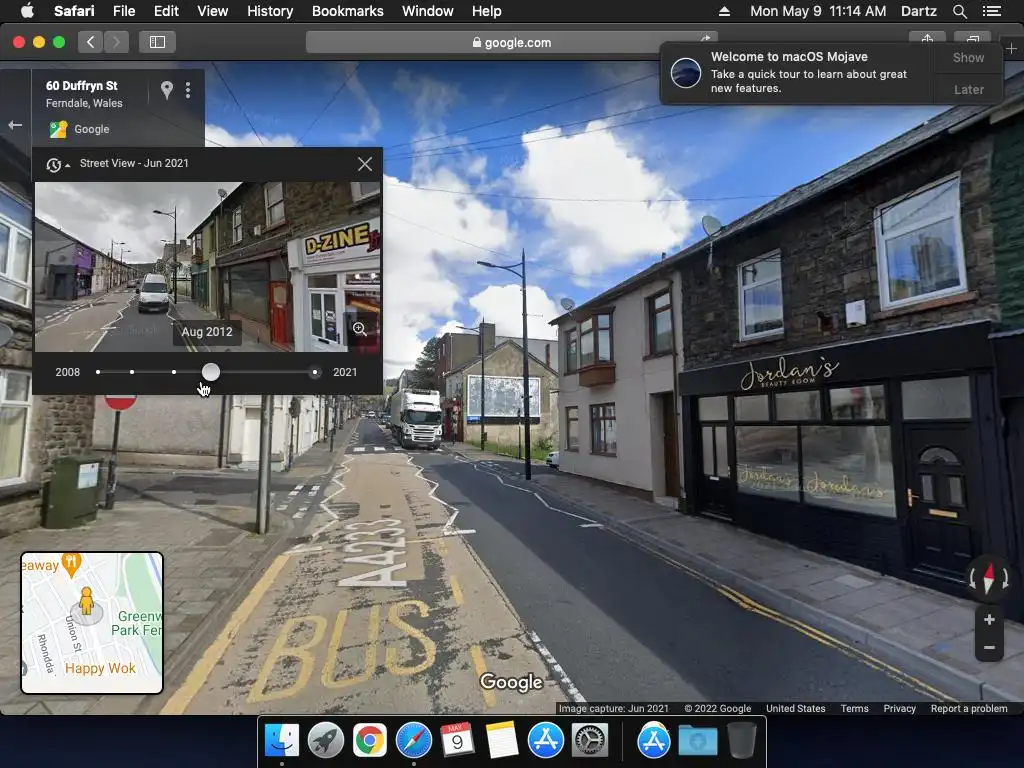Screen dimensions: 1024x768
Task: Open Spotlight search in menu bar
Action: point(959,11)
